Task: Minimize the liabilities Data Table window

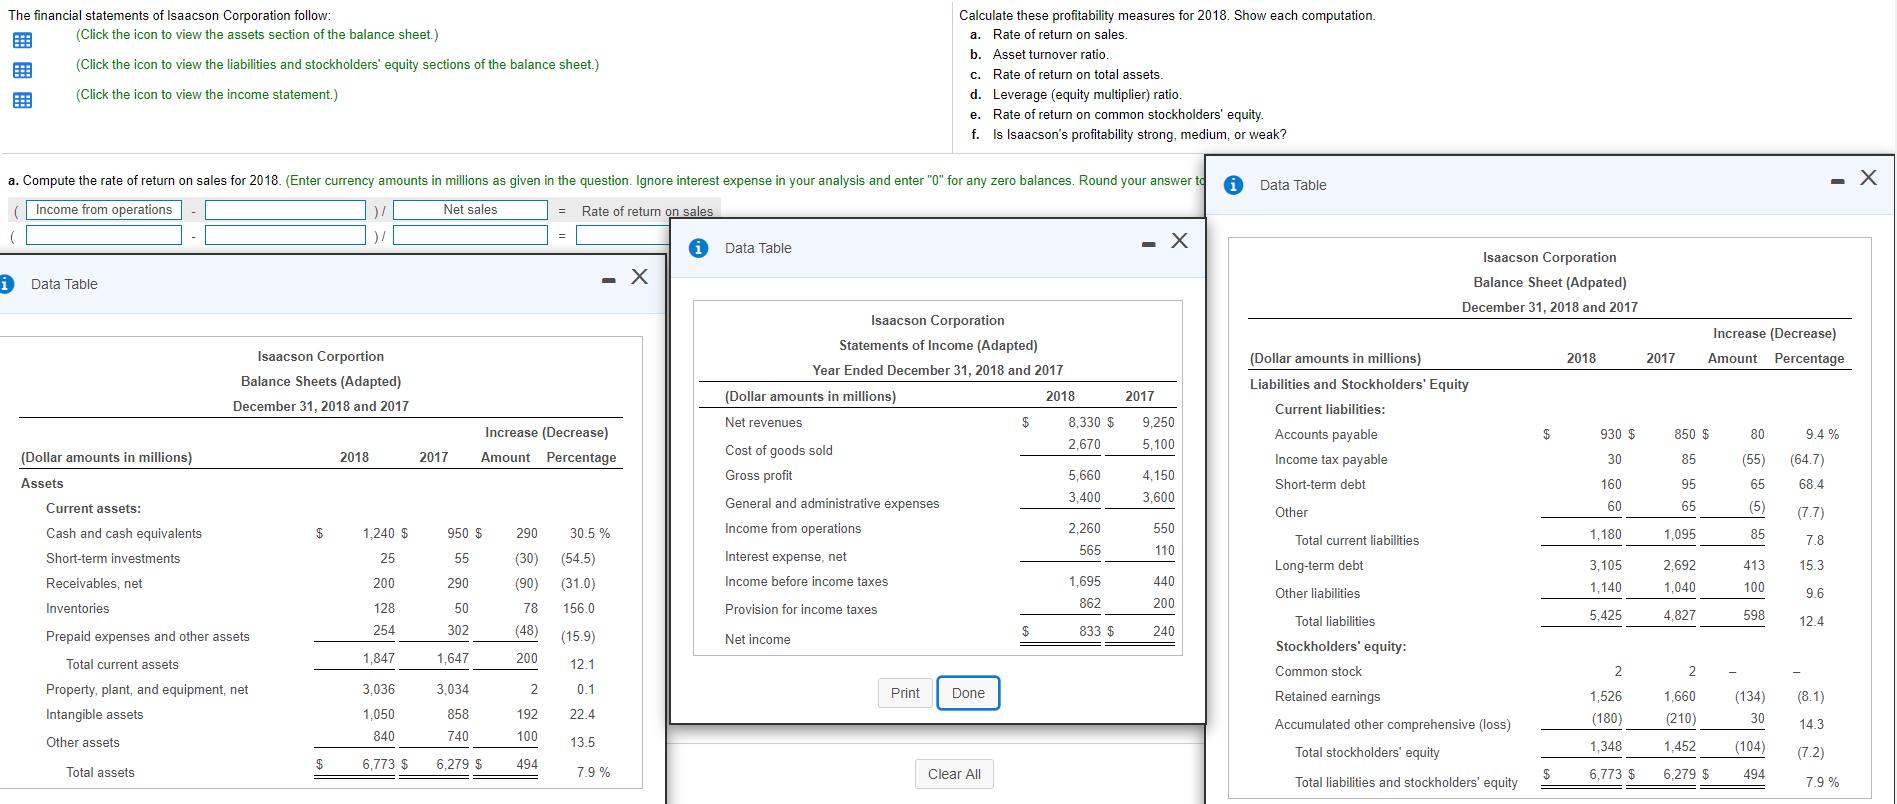Action: click(x=1838, y=182)
